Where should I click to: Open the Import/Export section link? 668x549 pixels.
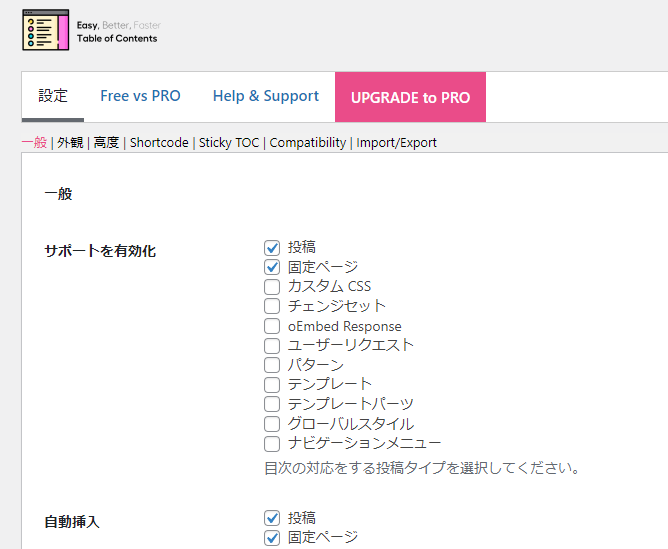coord(396,142)
